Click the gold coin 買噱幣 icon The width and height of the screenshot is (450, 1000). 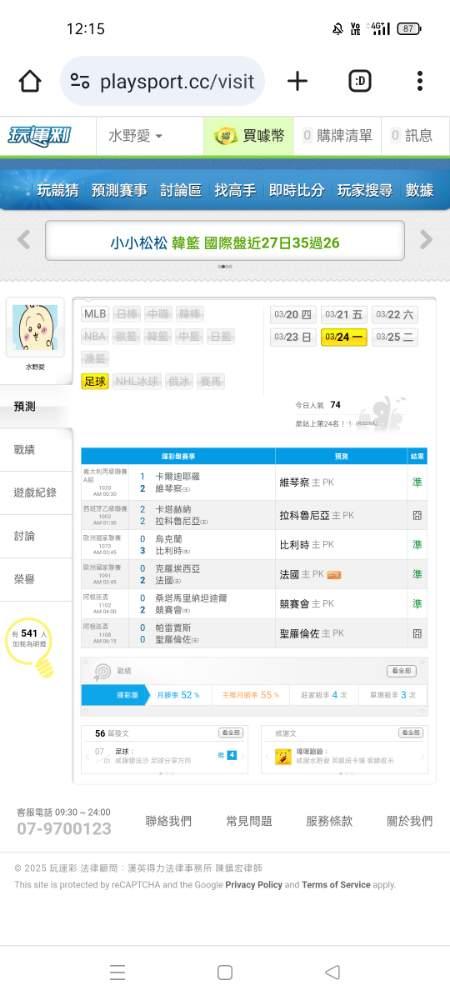(226, 136)
